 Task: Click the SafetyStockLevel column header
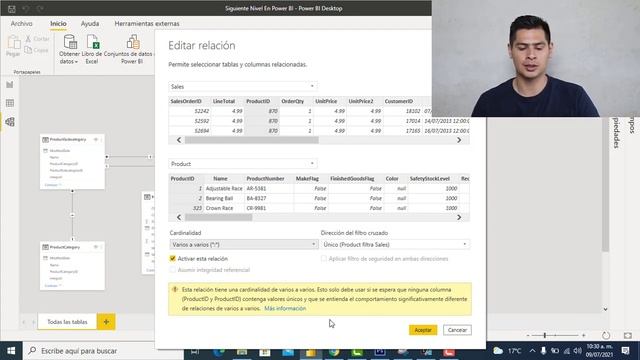pos(433,178)
